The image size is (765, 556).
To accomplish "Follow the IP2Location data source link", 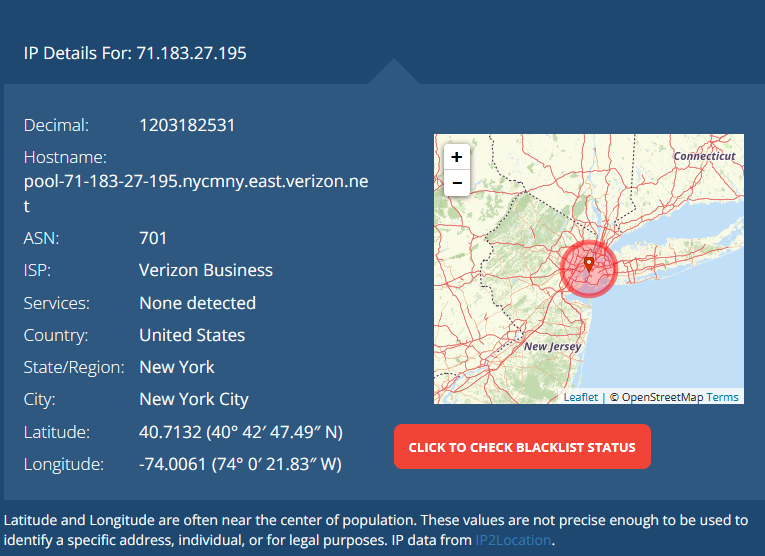I will [512, 540].
